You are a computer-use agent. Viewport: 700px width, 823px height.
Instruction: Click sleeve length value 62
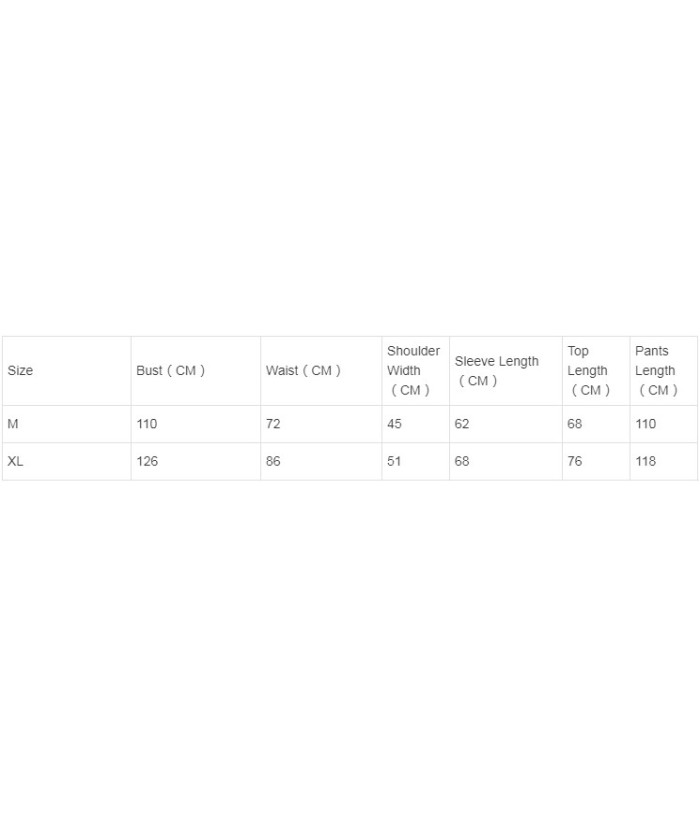pyautogui.click(x=462, y=424)
